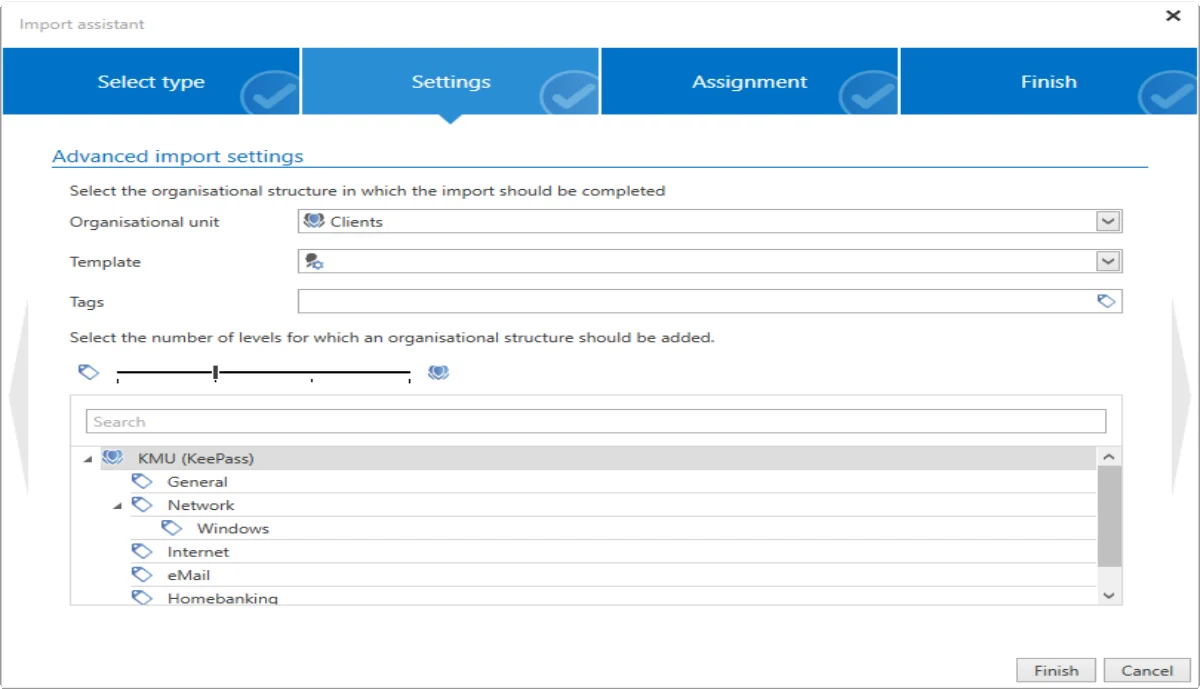1200x689 pixels.
Task: Click the tag icon beside Internet
Action: (x=142, y=551)
